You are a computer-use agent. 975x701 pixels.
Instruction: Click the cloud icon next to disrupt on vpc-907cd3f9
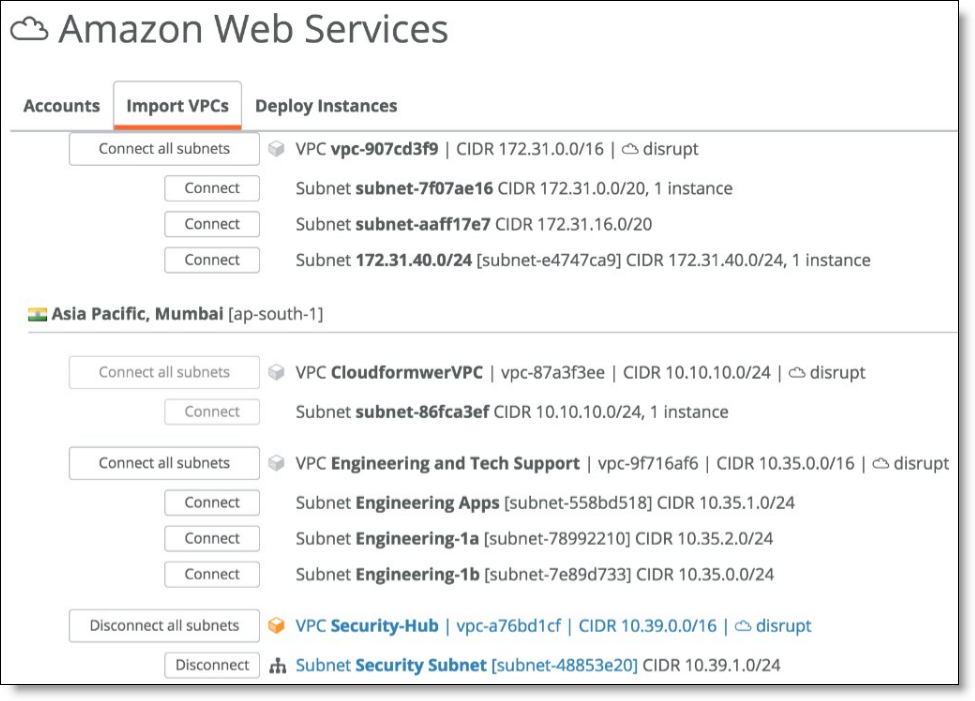(x=630, y=149)
